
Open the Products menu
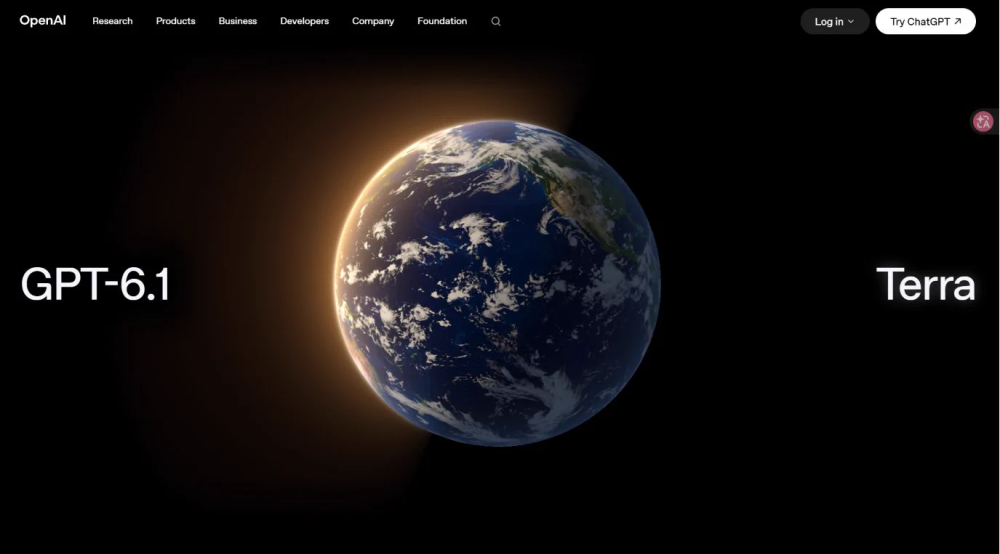[x=175, y=21]
